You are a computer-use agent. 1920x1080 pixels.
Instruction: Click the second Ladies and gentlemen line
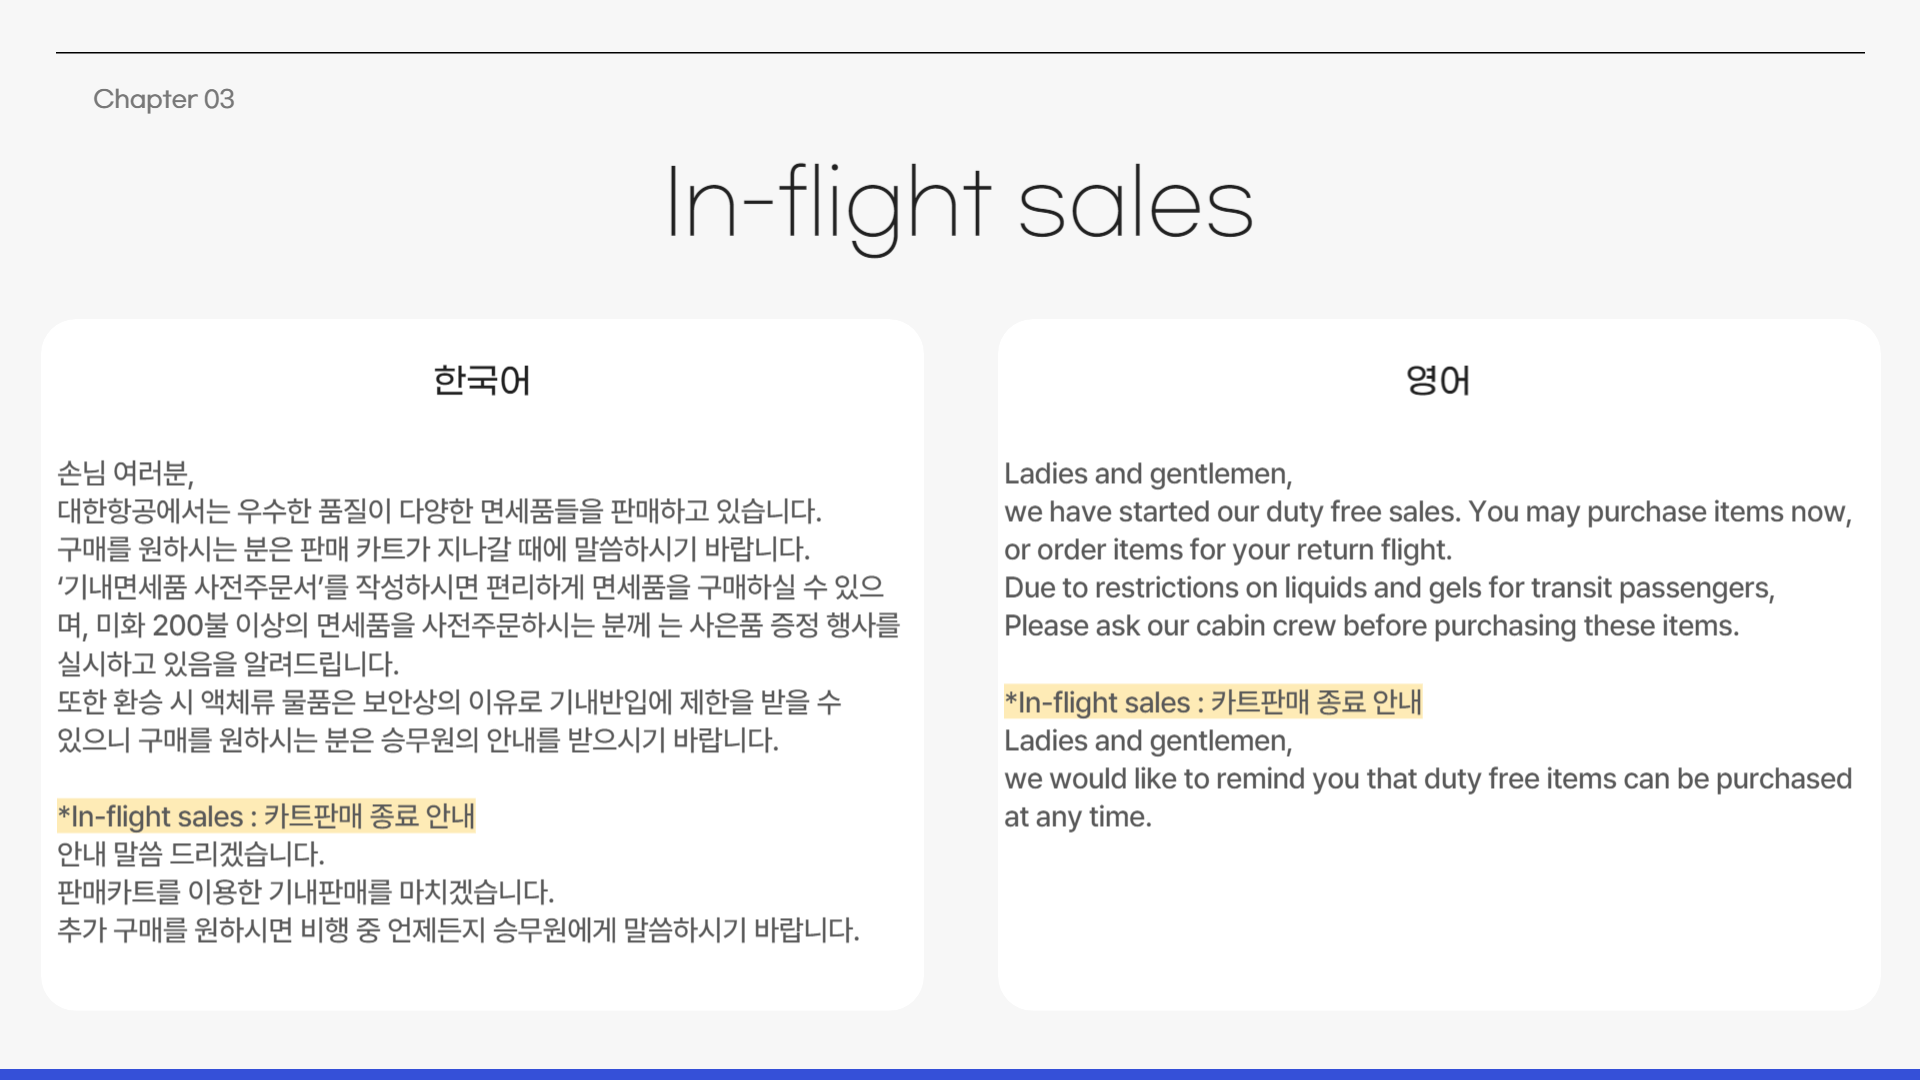coord(1148,740)
